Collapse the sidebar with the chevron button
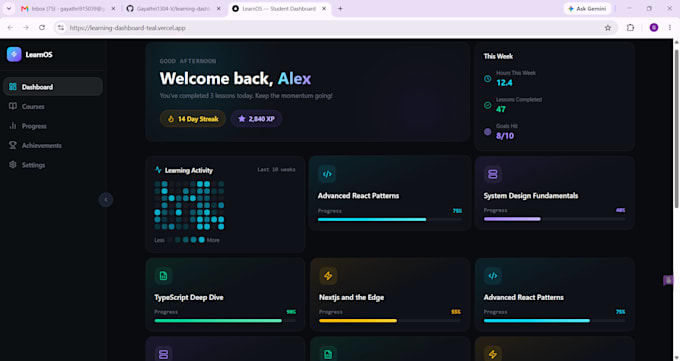 pos(105,200)
